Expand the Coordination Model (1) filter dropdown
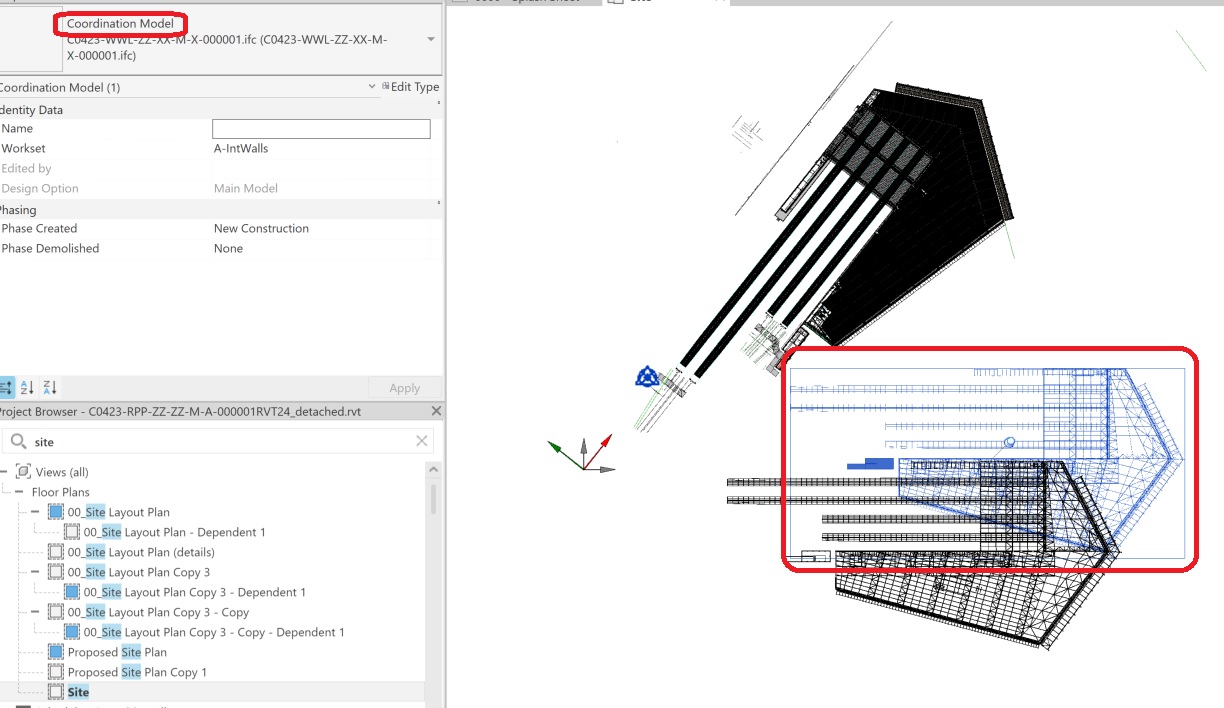 [x=371, y=87]
